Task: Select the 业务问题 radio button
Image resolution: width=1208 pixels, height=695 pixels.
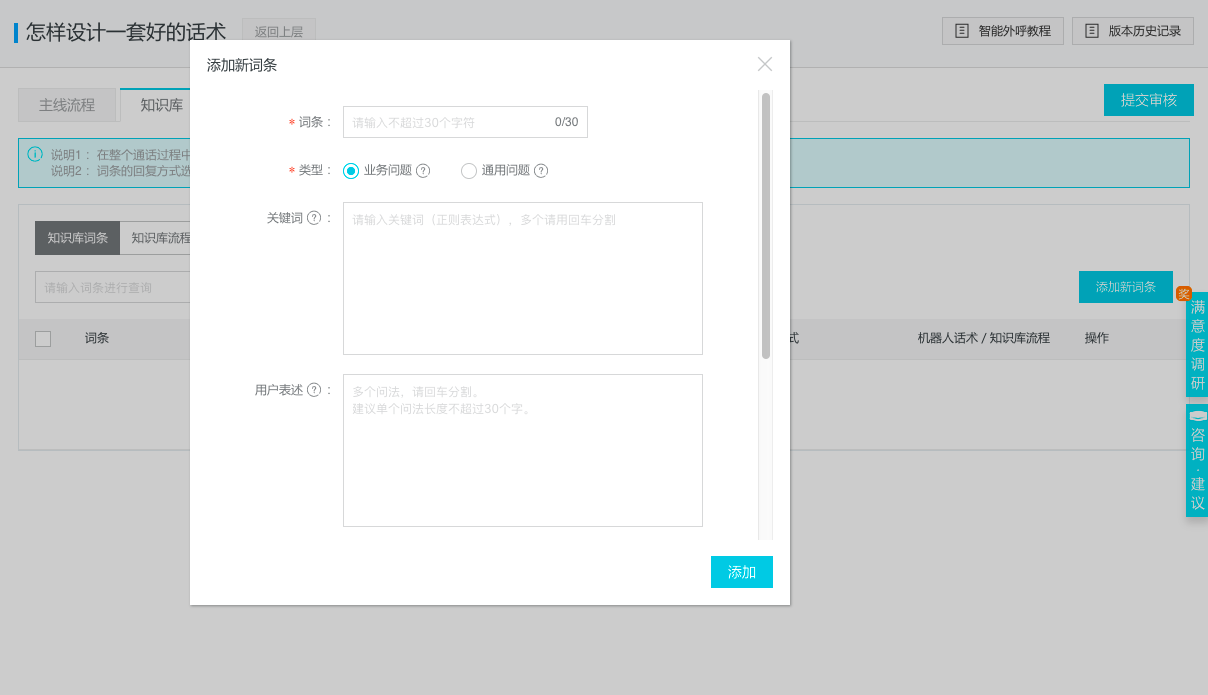Action: click(x=351, y=171)
